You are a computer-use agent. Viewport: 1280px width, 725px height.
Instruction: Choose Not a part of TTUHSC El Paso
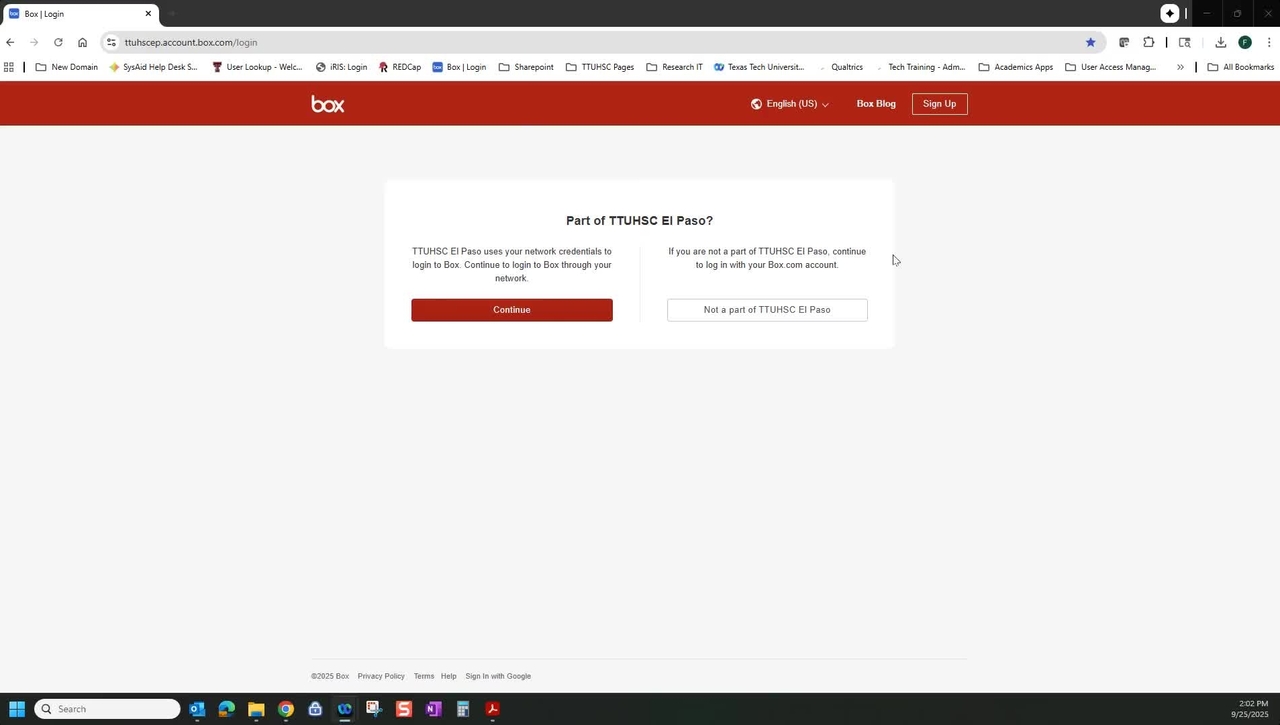pos(767,310)
